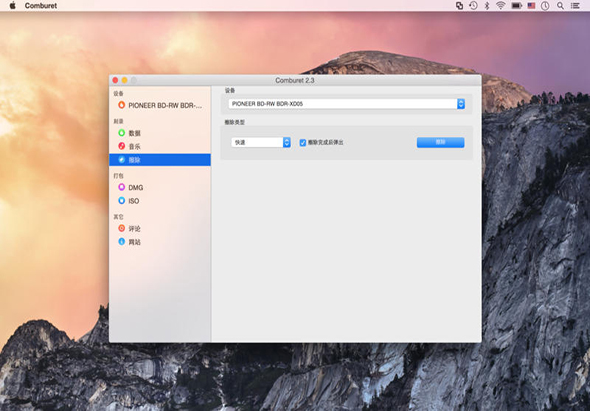The height and width of the screenshot is (411, 590).
Task: Open the 快速 erase type dropdown
Action: (x=261, y=142)
